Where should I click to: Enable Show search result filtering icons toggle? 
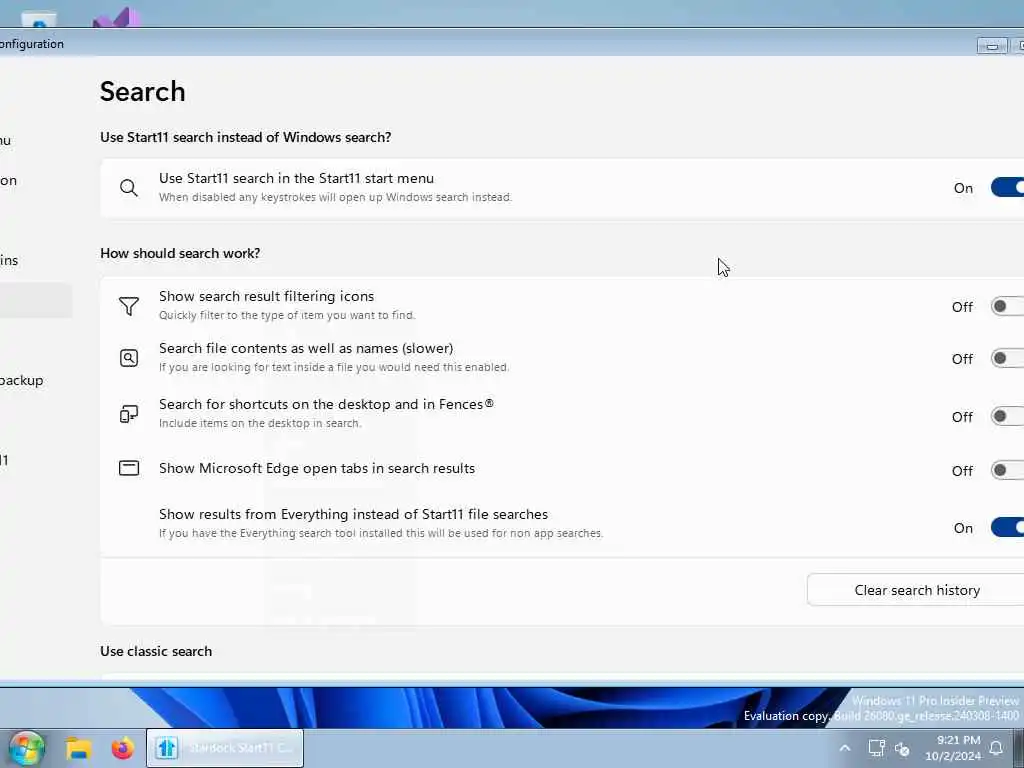[1008, 306]
